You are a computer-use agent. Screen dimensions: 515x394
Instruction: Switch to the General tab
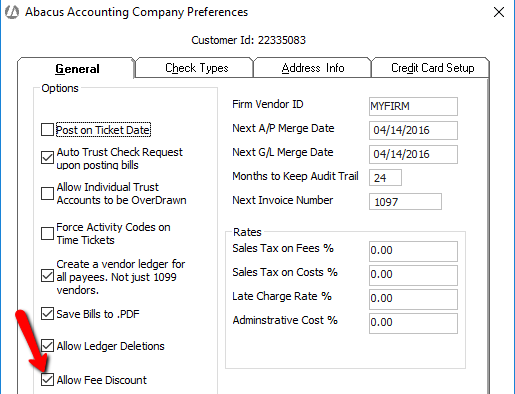pyautogui.click(x=77, y=68)
